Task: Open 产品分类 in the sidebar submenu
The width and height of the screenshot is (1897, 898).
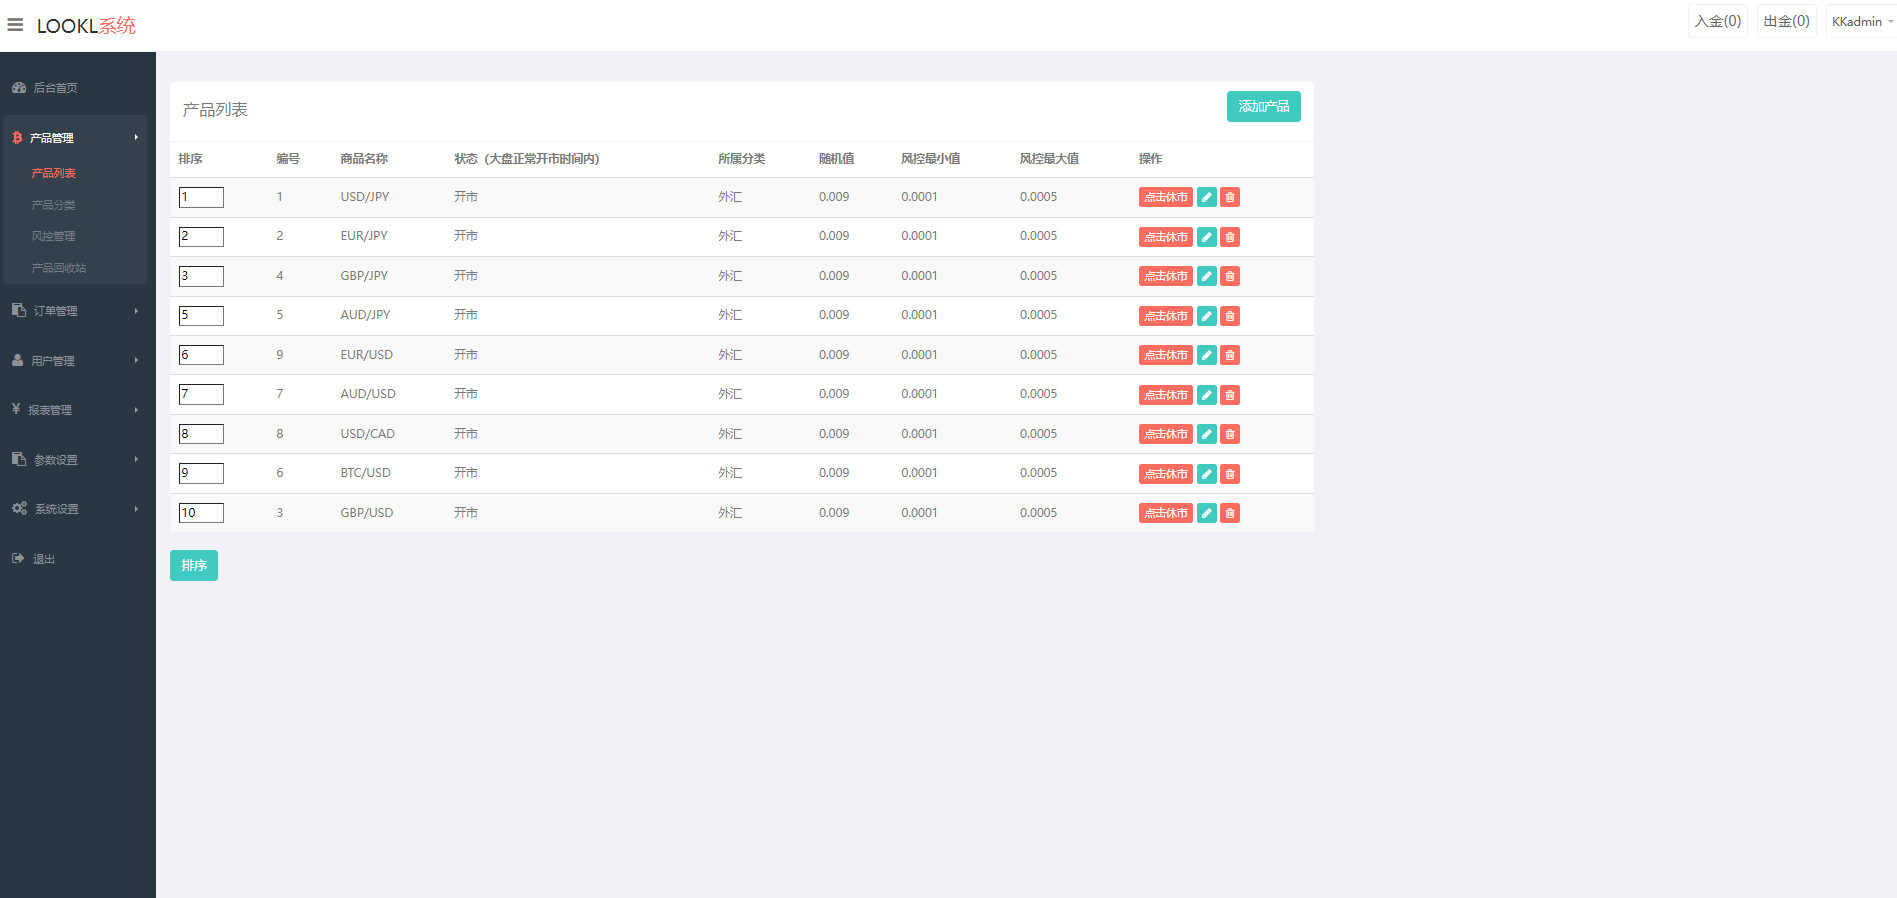Action: 54,205
